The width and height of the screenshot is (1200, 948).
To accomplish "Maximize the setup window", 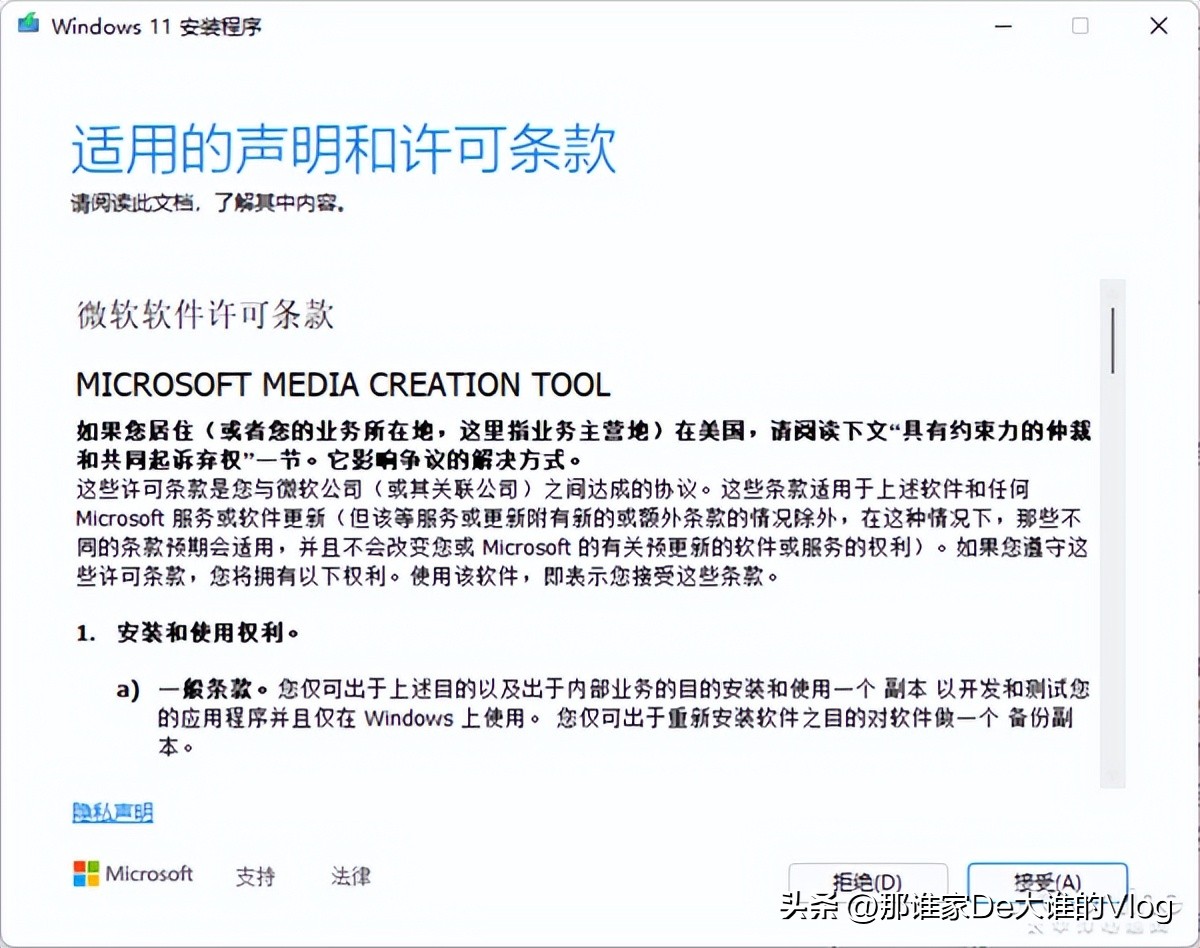I will 1079,26.
